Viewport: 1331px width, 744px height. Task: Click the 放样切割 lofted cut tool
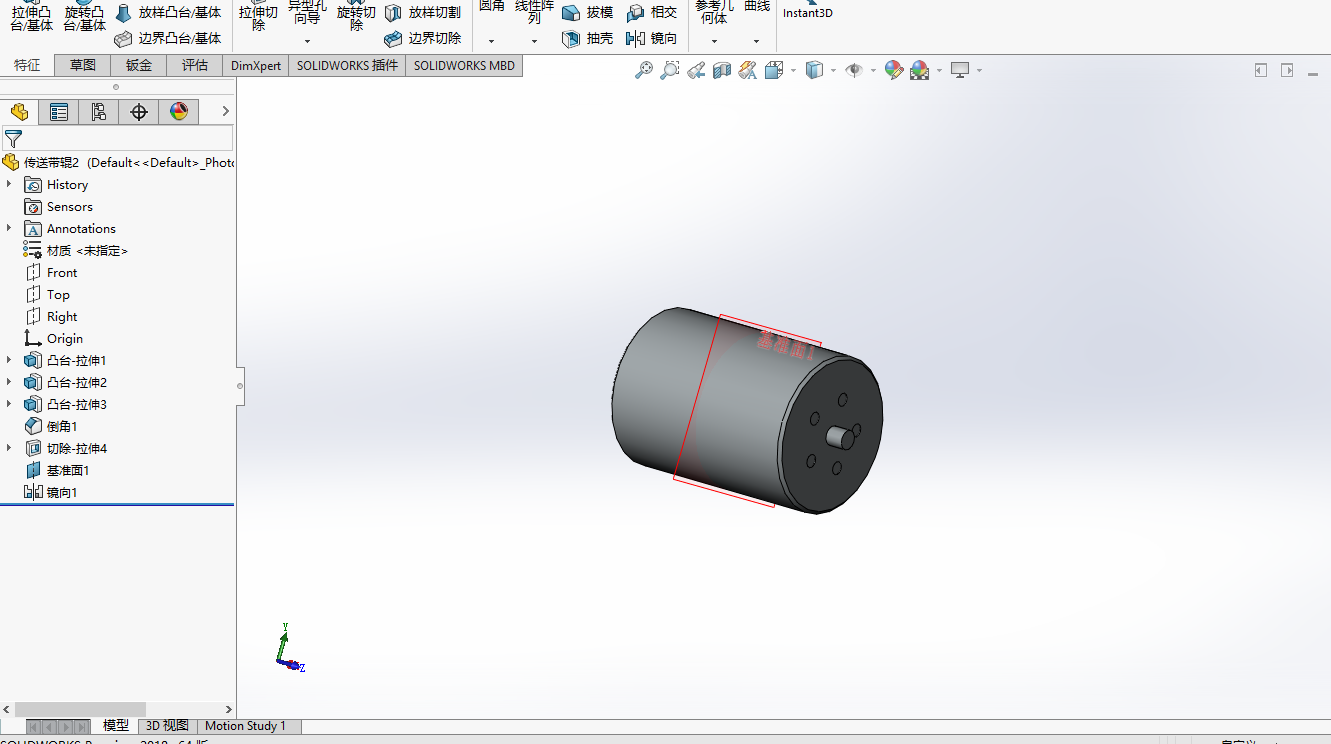click(x=423, y=13)
